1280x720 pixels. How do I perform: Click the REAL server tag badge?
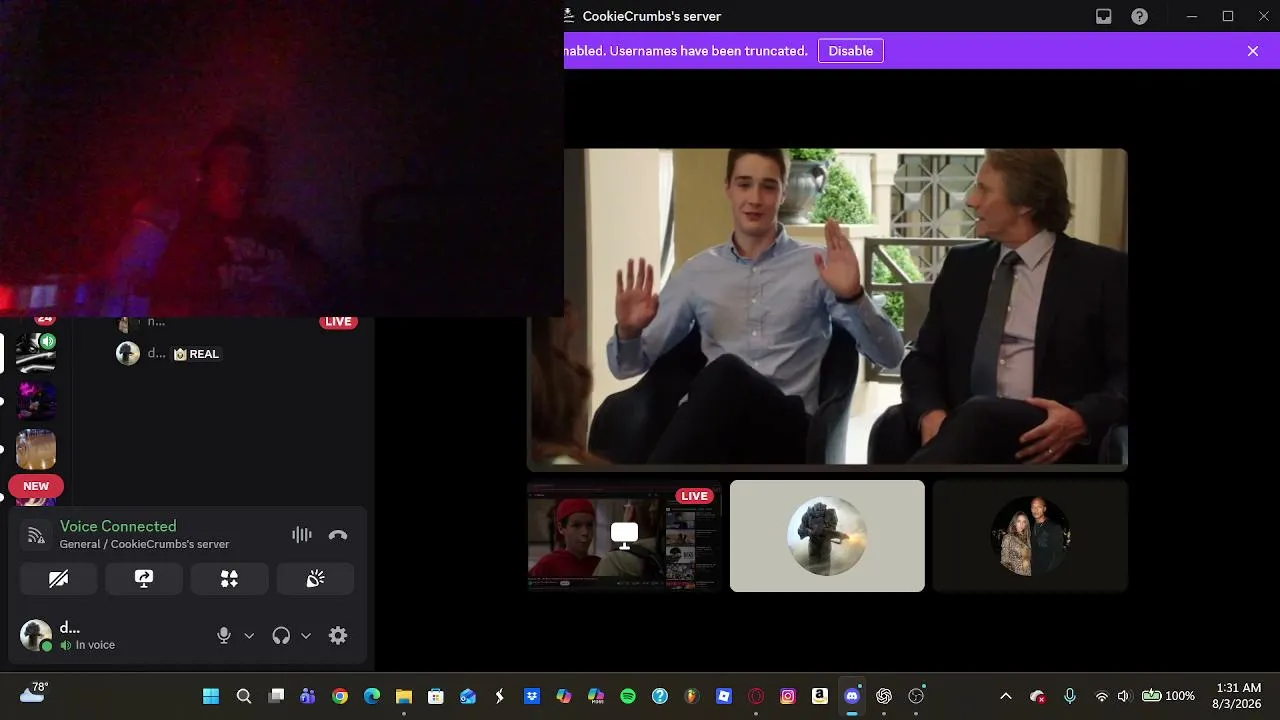196,354
